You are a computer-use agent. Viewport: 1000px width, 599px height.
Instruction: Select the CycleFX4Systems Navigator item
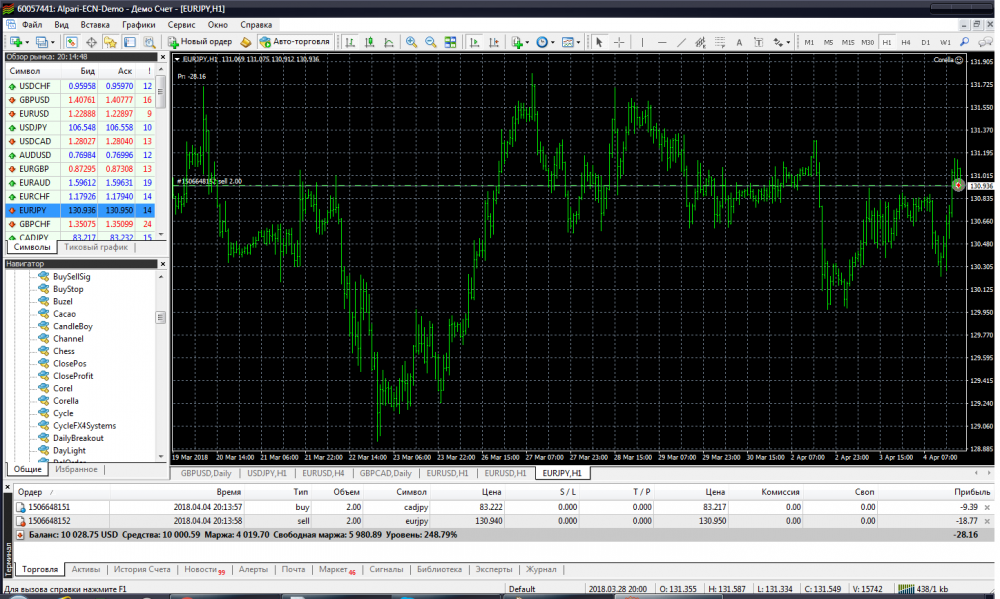(x=84, y=425)
